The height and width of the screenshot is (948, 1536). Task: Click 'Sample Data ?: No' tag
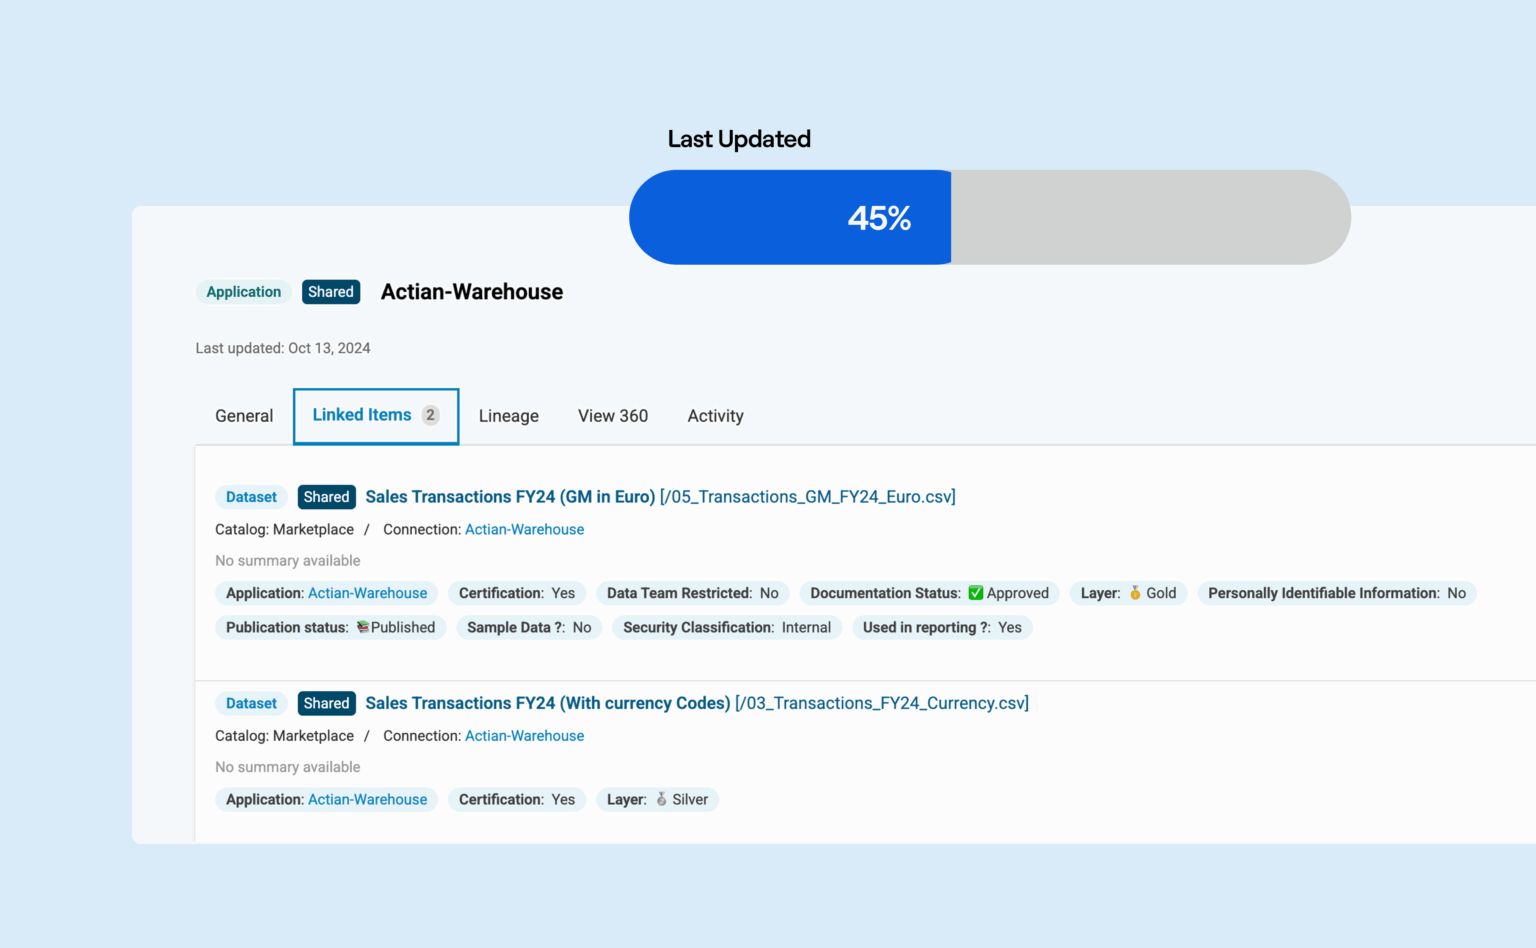pyautogui.click(x=529, y=627)
